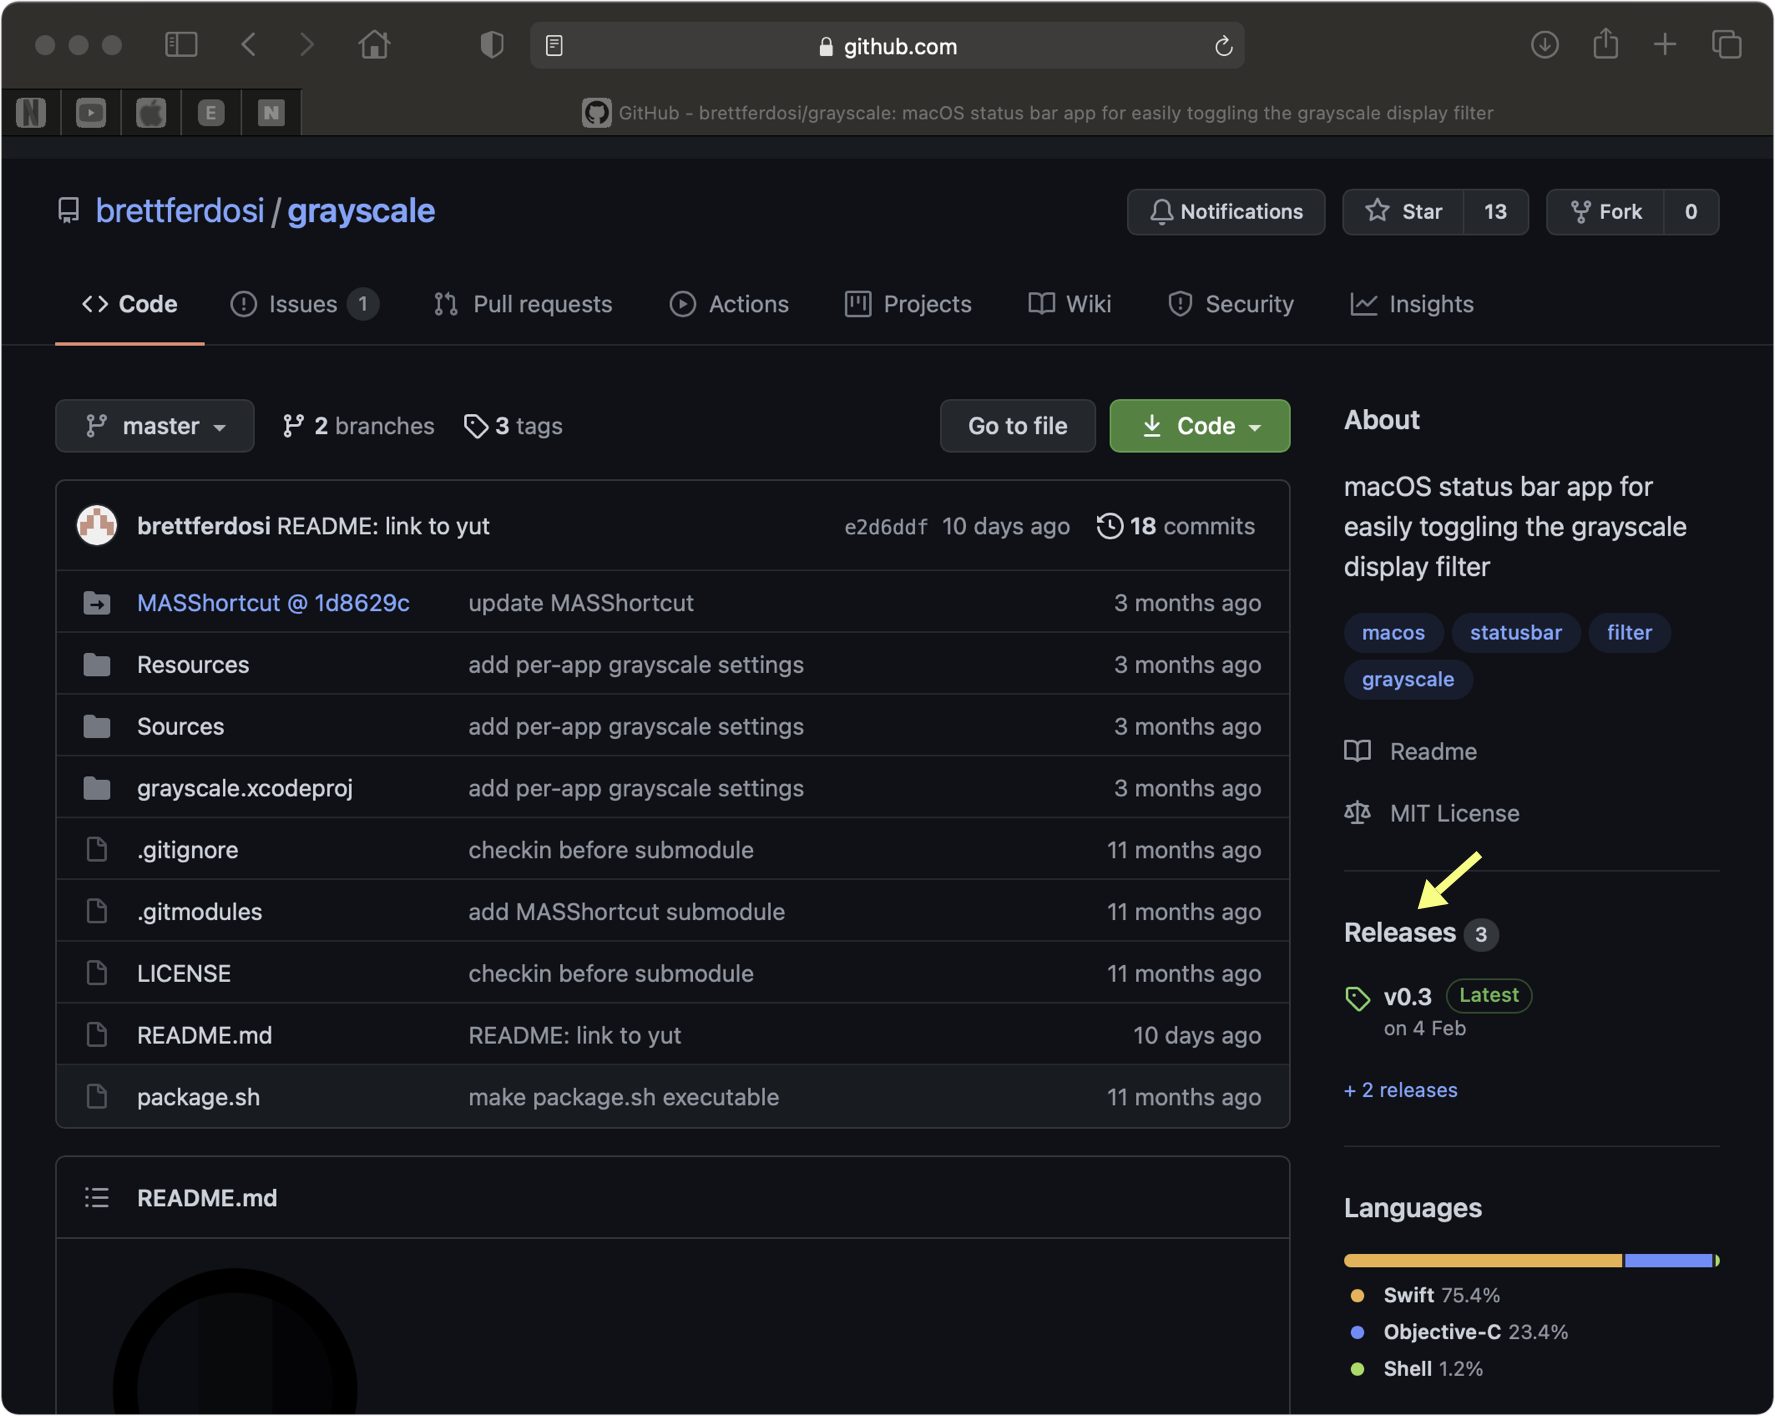Show Reader view icon in address bar
The image size is (1775, 1416).
click(x=554, y=46)
